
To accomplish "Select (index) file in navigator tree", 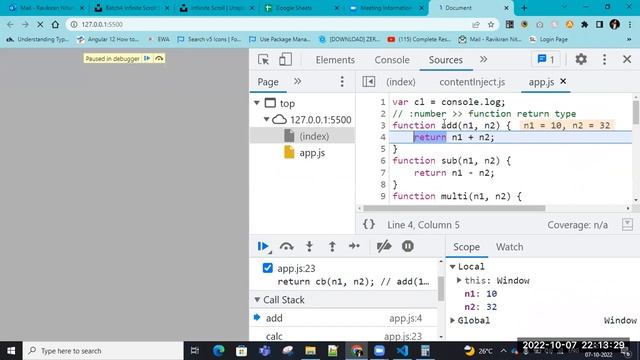I will [x=314, y=136].
